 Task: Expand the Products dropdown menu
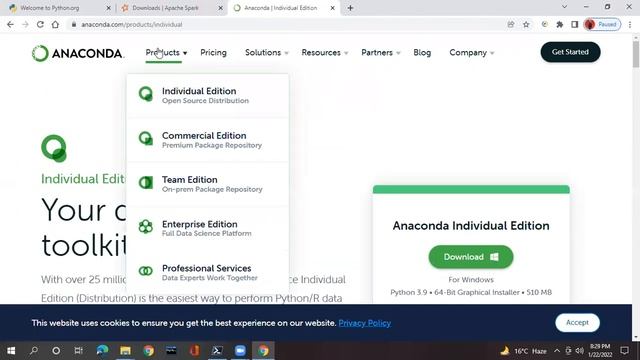coord(166,53)
